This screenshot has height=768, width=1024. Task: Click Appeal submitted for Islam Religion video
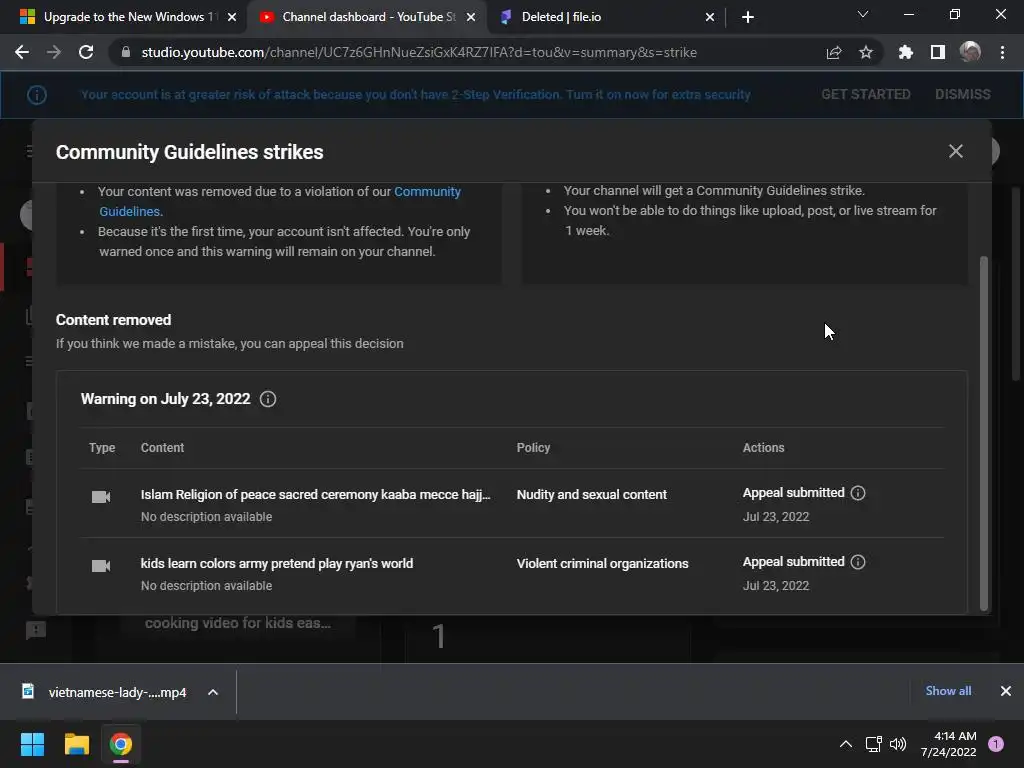[793, 493]
